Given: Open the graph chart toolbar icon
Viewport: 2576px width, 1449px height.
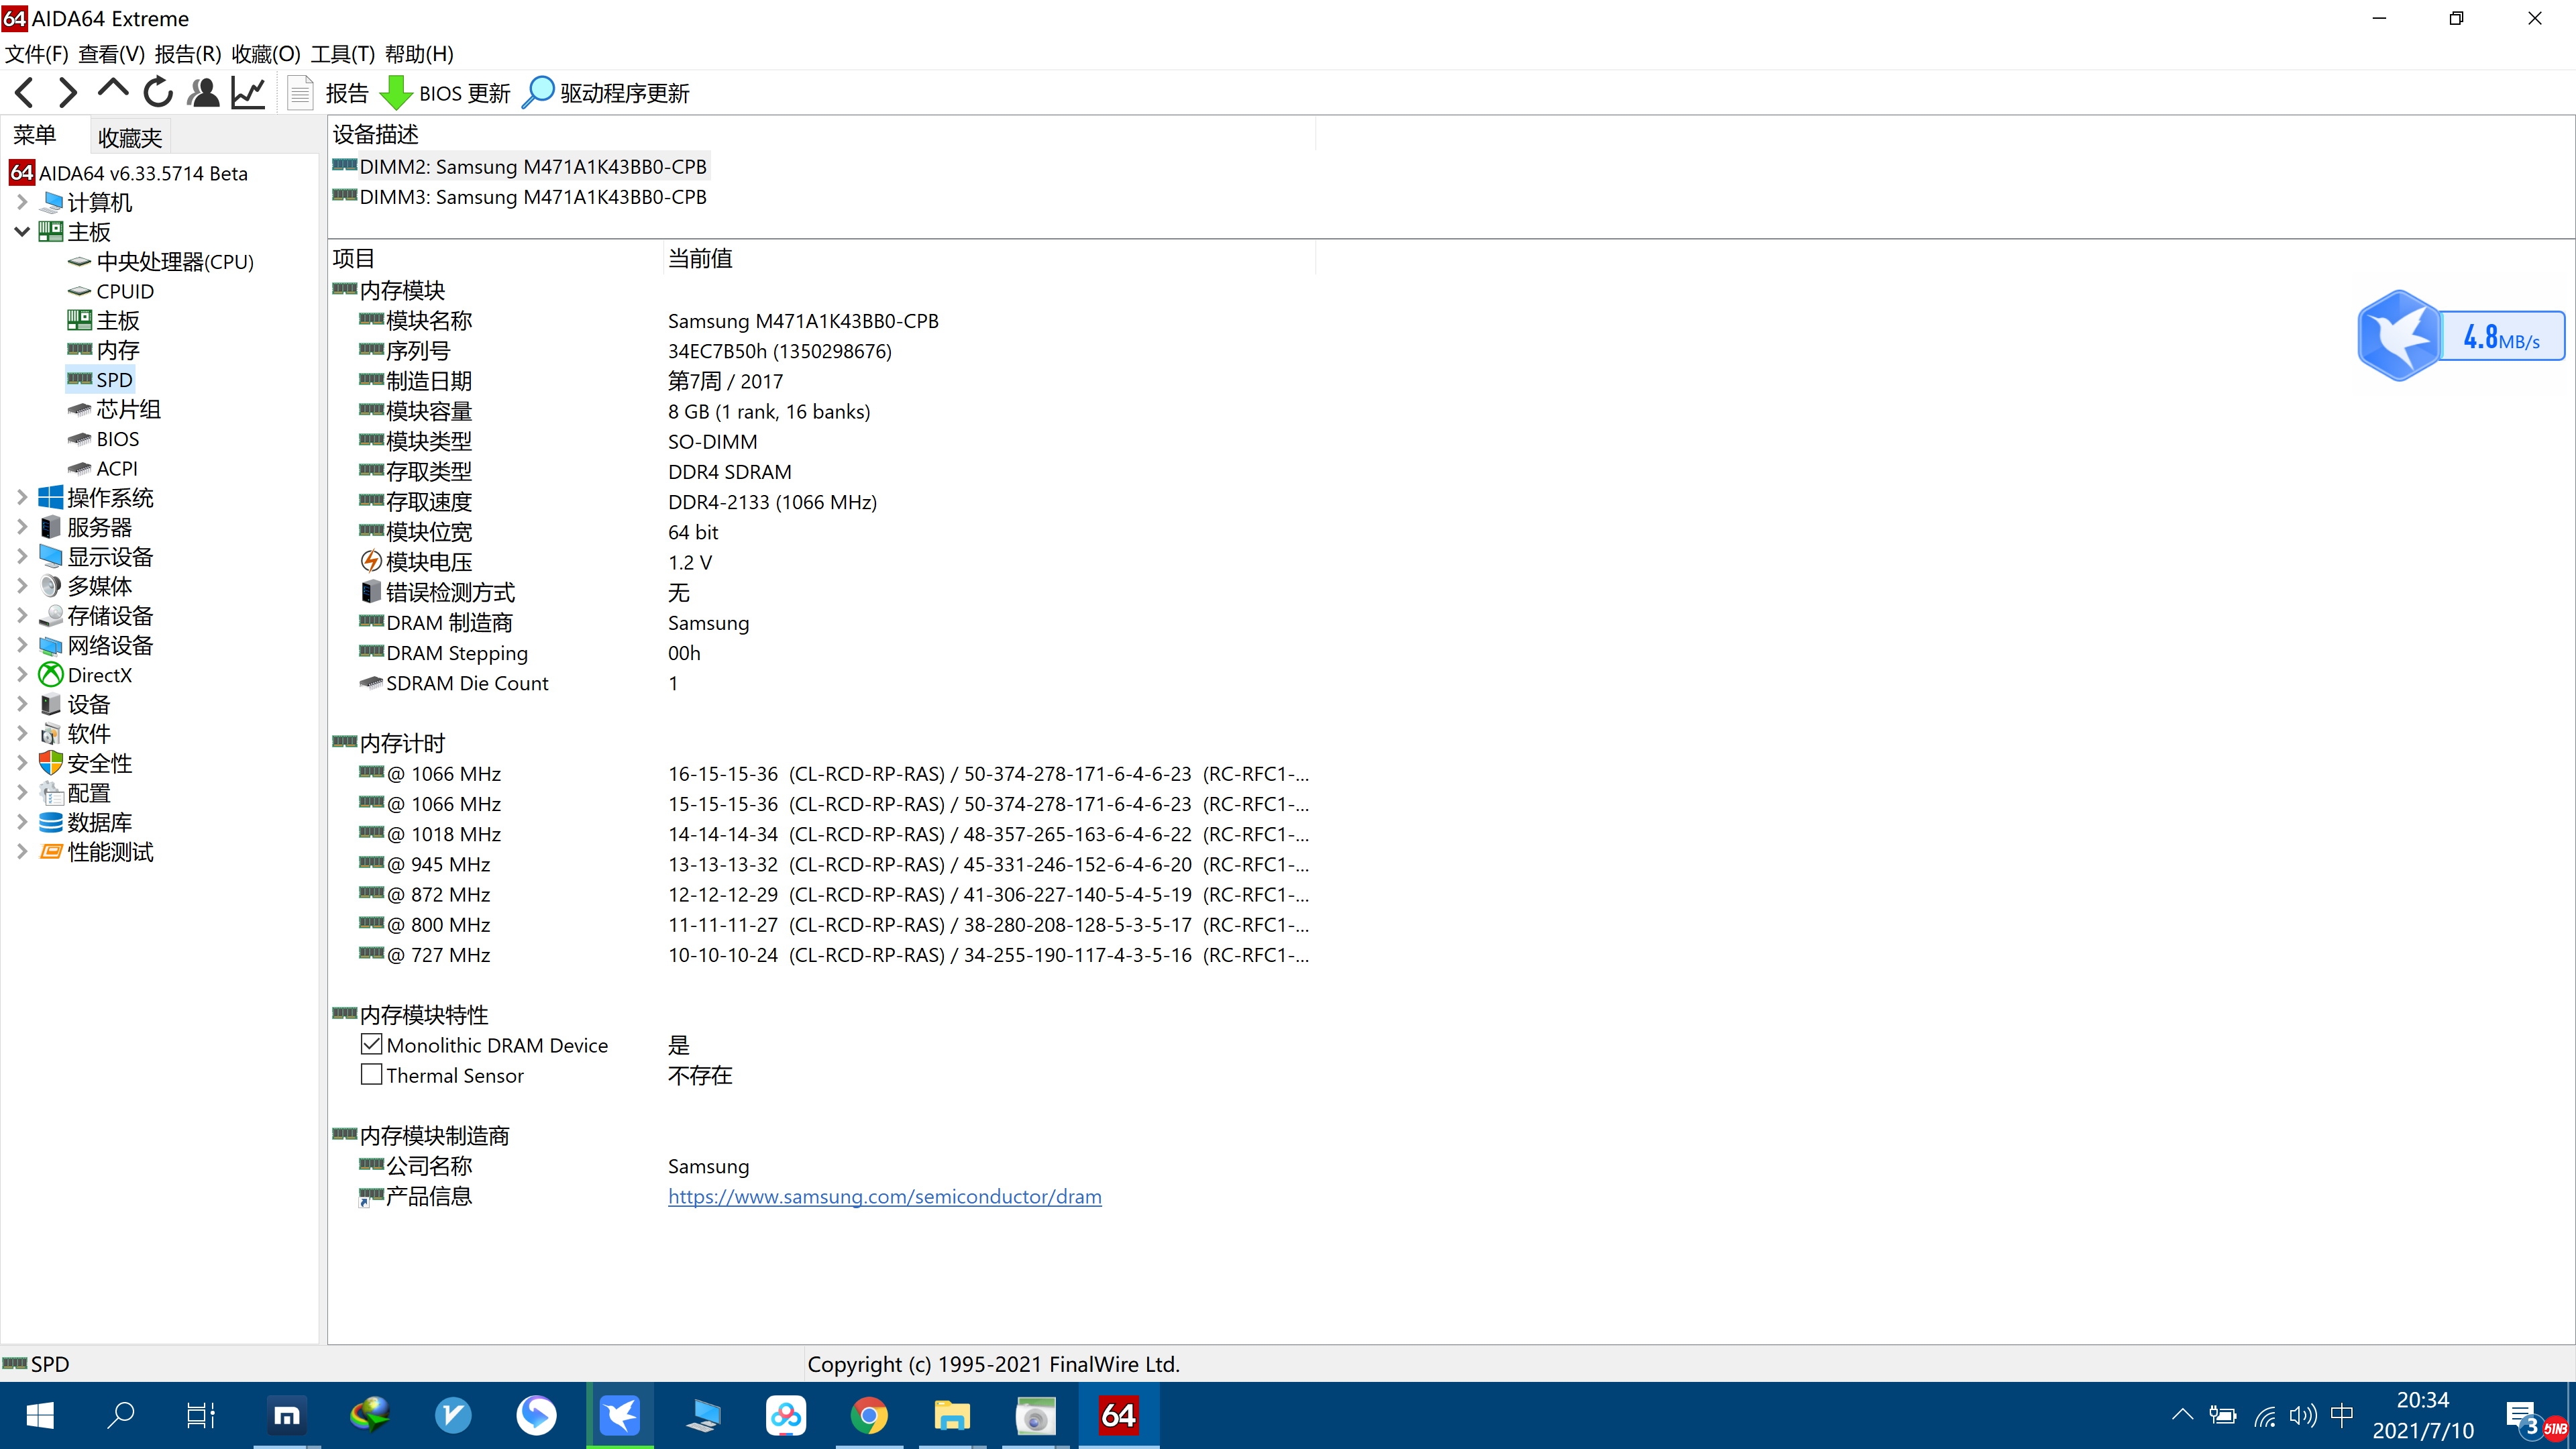Looking at the screenshot, I should (248, 93).
